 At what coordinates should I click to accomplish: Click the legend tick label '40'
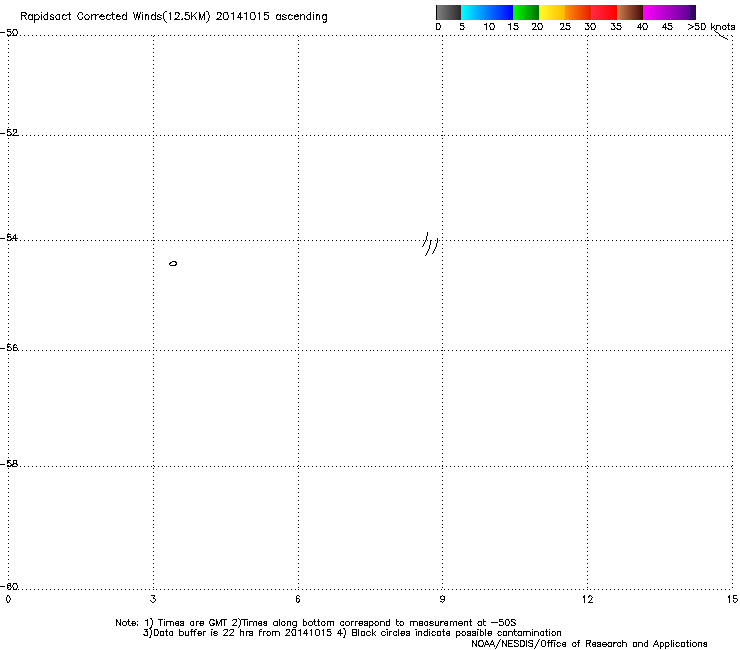coord(642,27)
